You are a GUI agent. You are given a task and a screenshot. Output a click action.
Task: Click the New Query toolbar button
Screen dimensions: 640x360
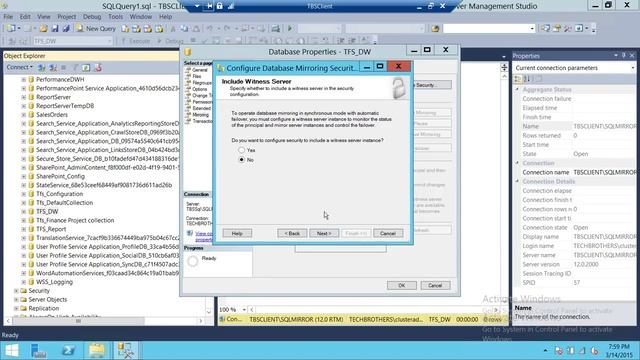pos(96,29)
